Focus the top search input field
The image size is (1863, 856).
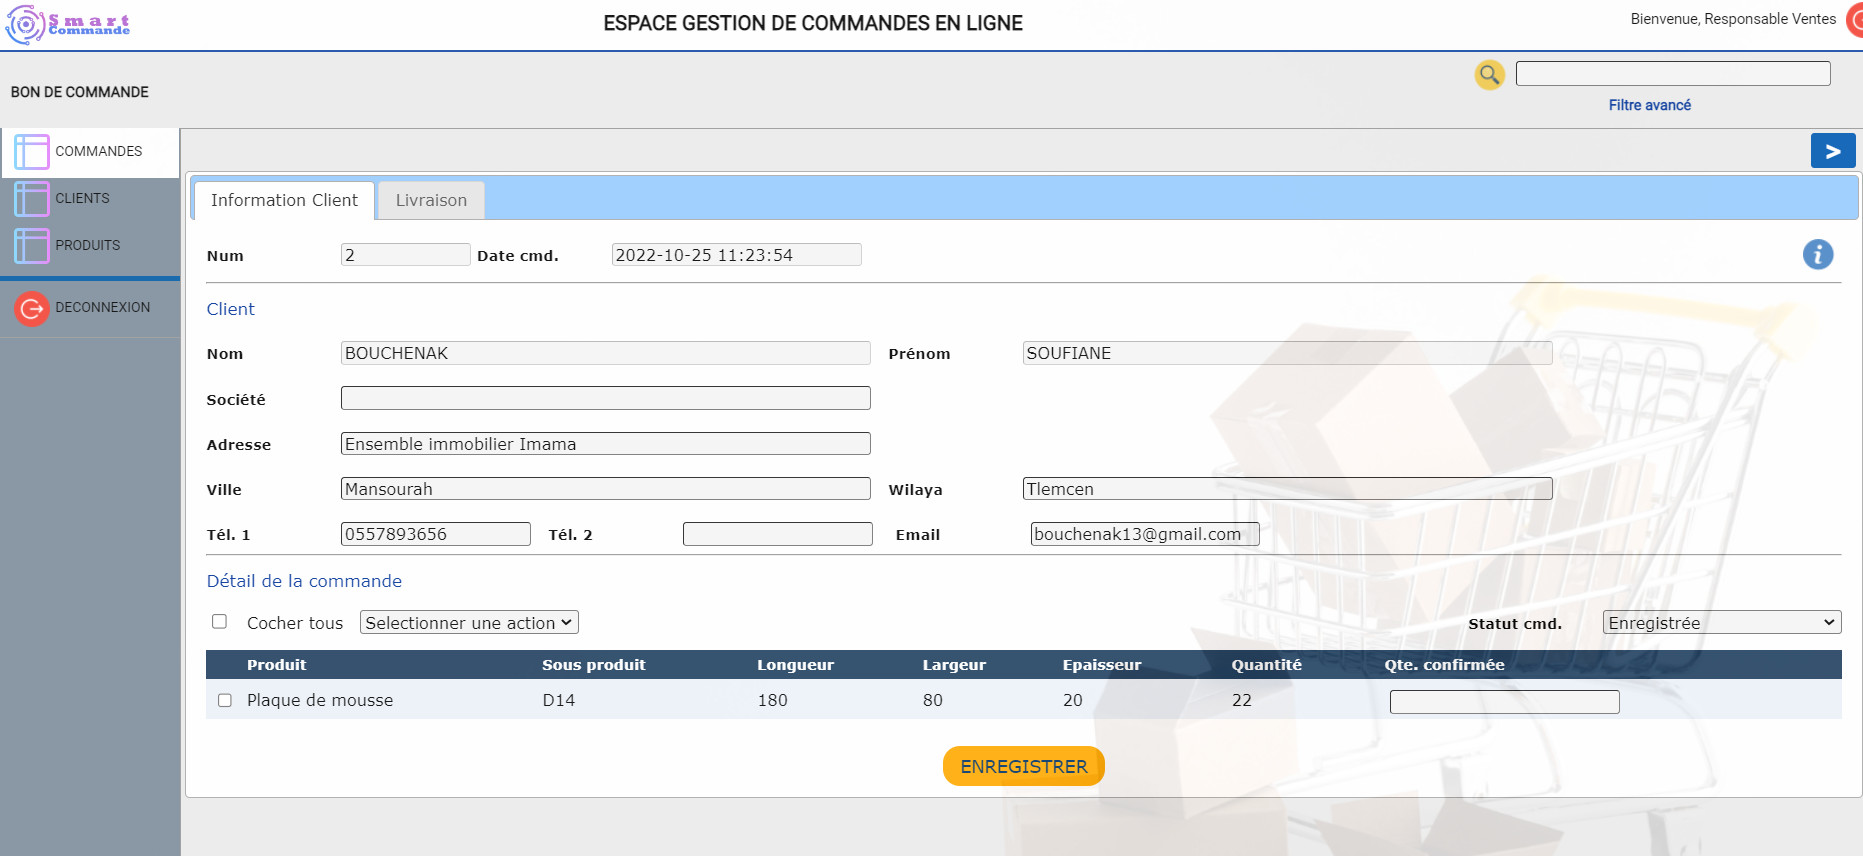(1673, 73)
